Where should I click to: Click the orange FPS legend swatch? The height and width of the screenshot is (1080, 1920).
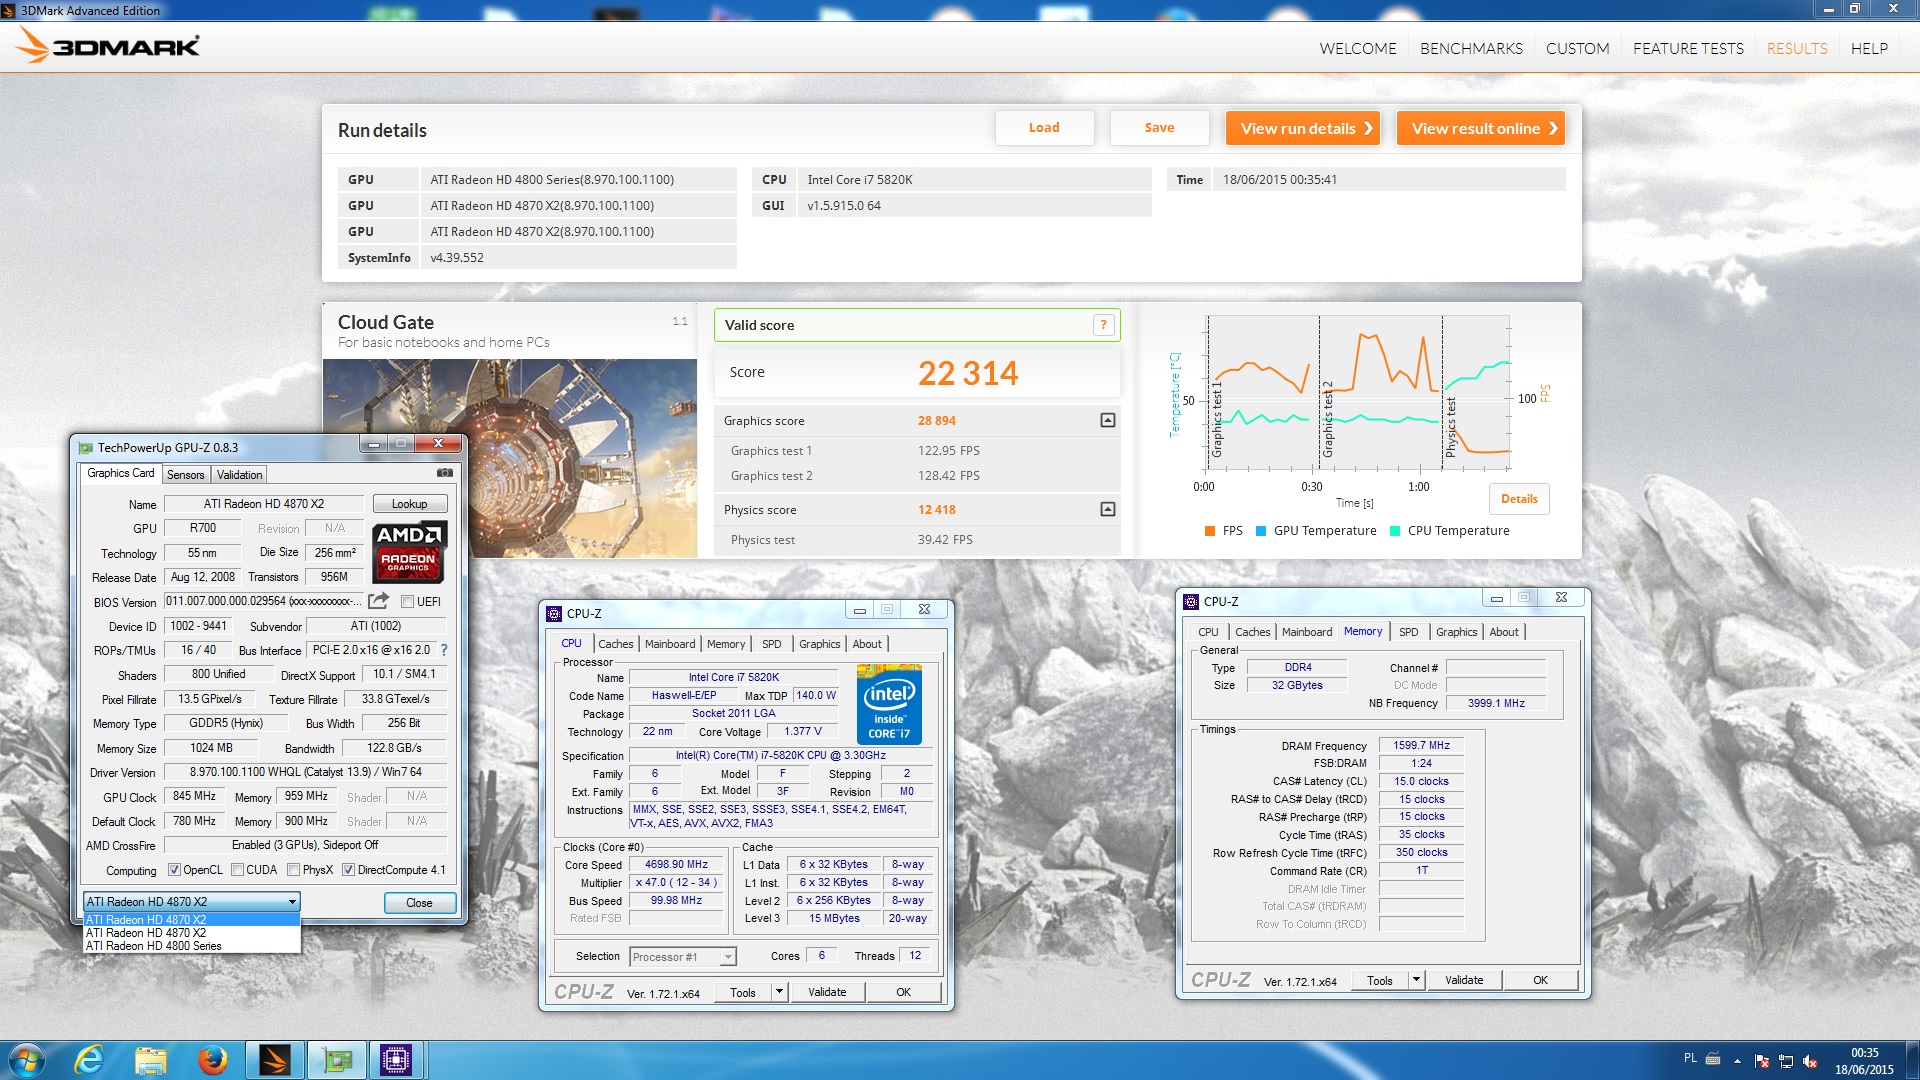[1210, 531]
